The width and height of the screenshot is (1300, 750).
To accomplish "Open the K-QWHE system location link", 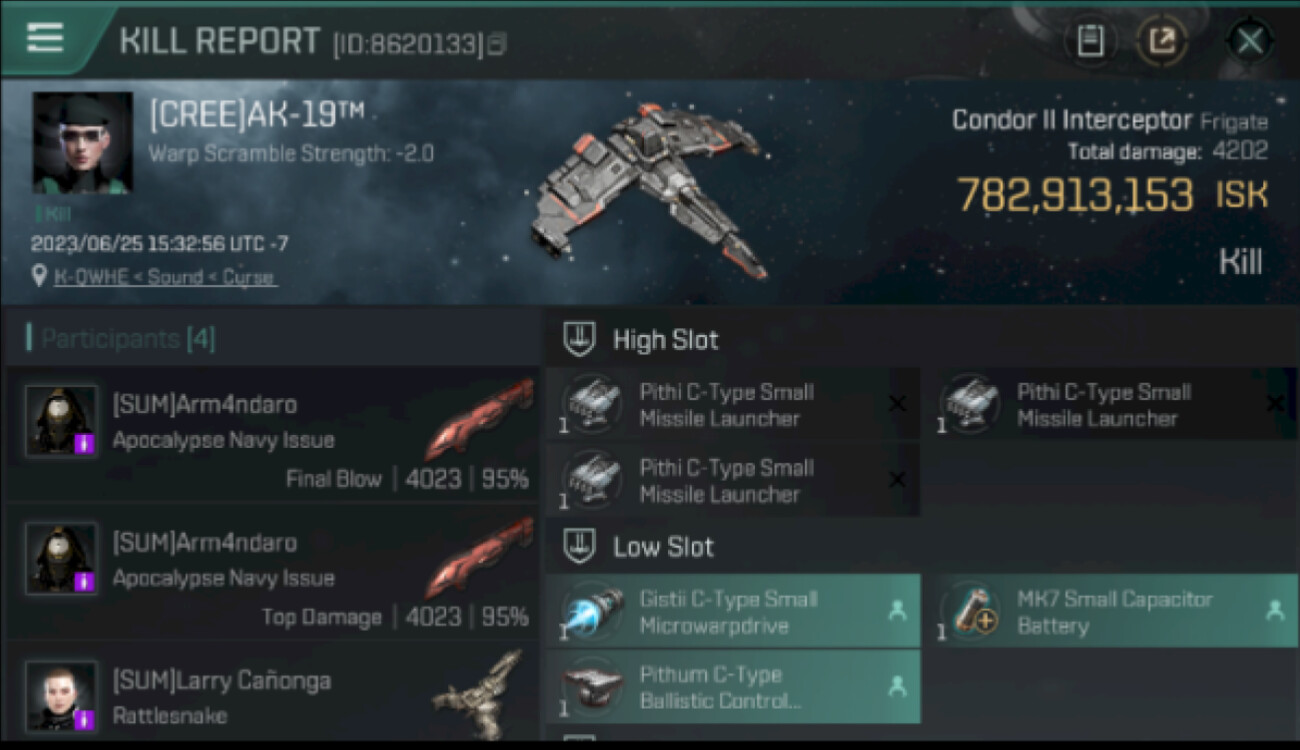I will pos(164,277).
